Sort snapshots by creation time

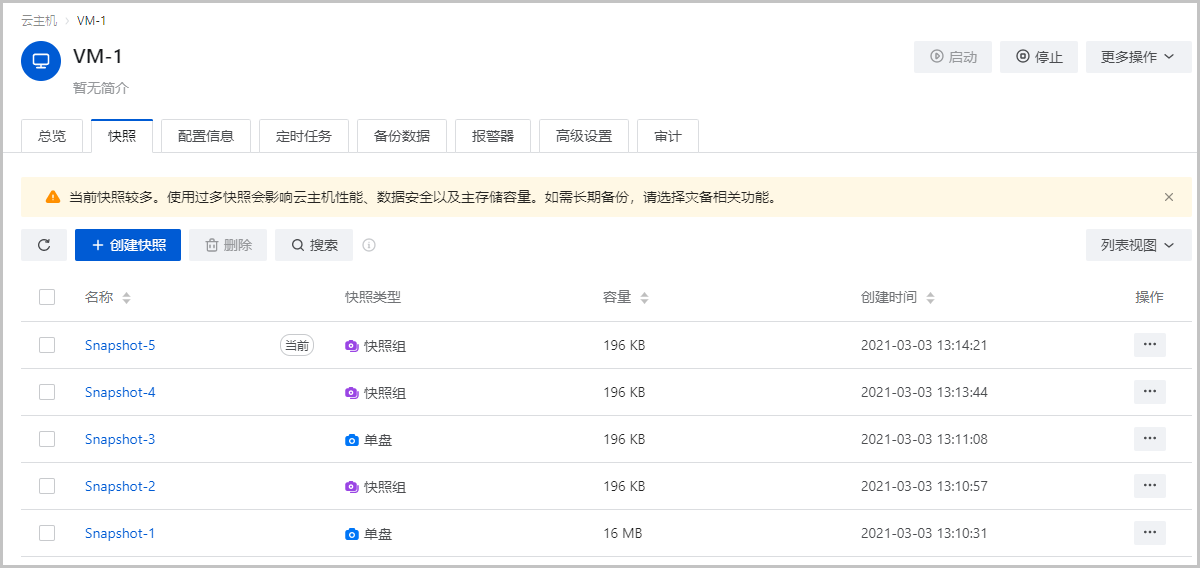[930, 298]
